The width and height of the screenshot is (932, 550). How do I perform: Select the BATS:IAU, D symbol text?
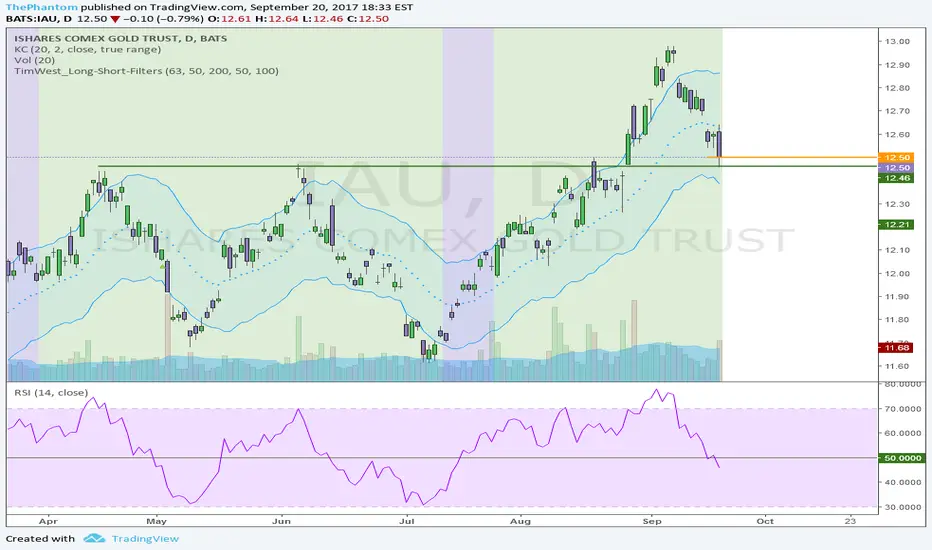[x=39, y=18]
